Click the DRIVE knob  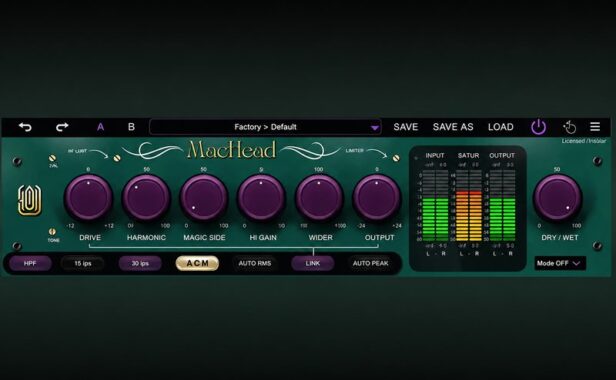pos(88,198)
